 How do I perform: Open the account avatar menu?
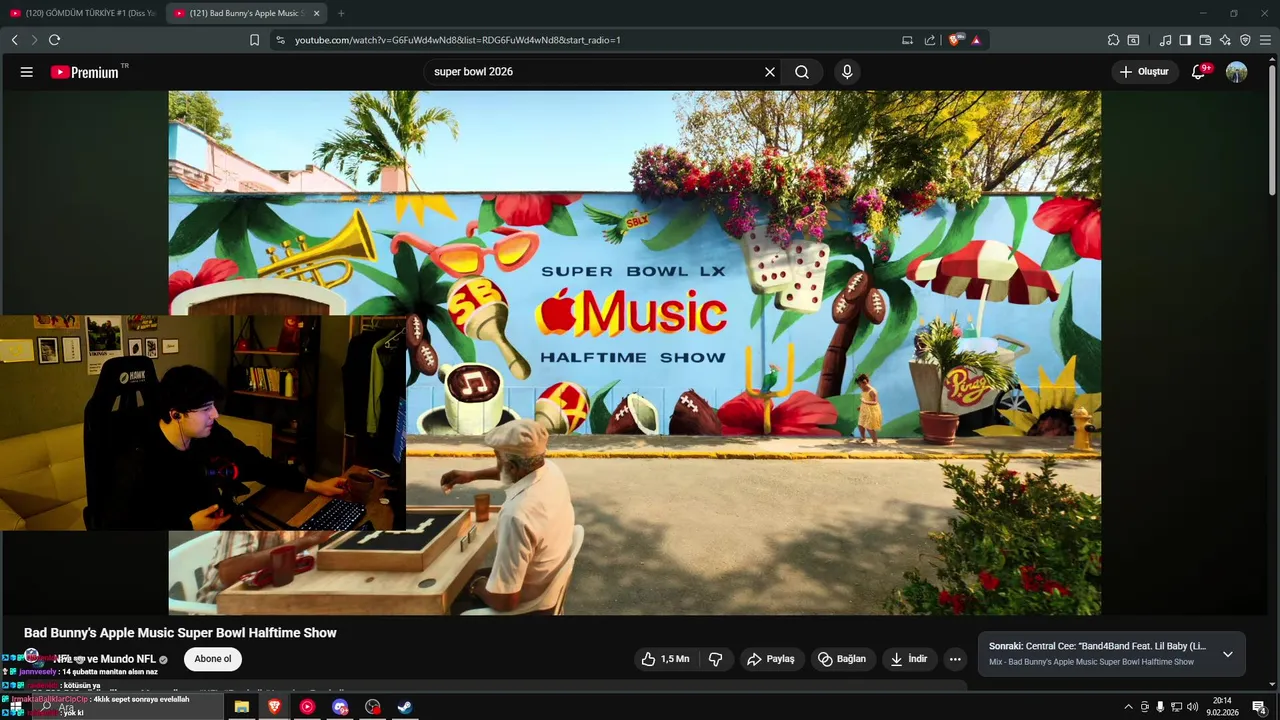1237,72
